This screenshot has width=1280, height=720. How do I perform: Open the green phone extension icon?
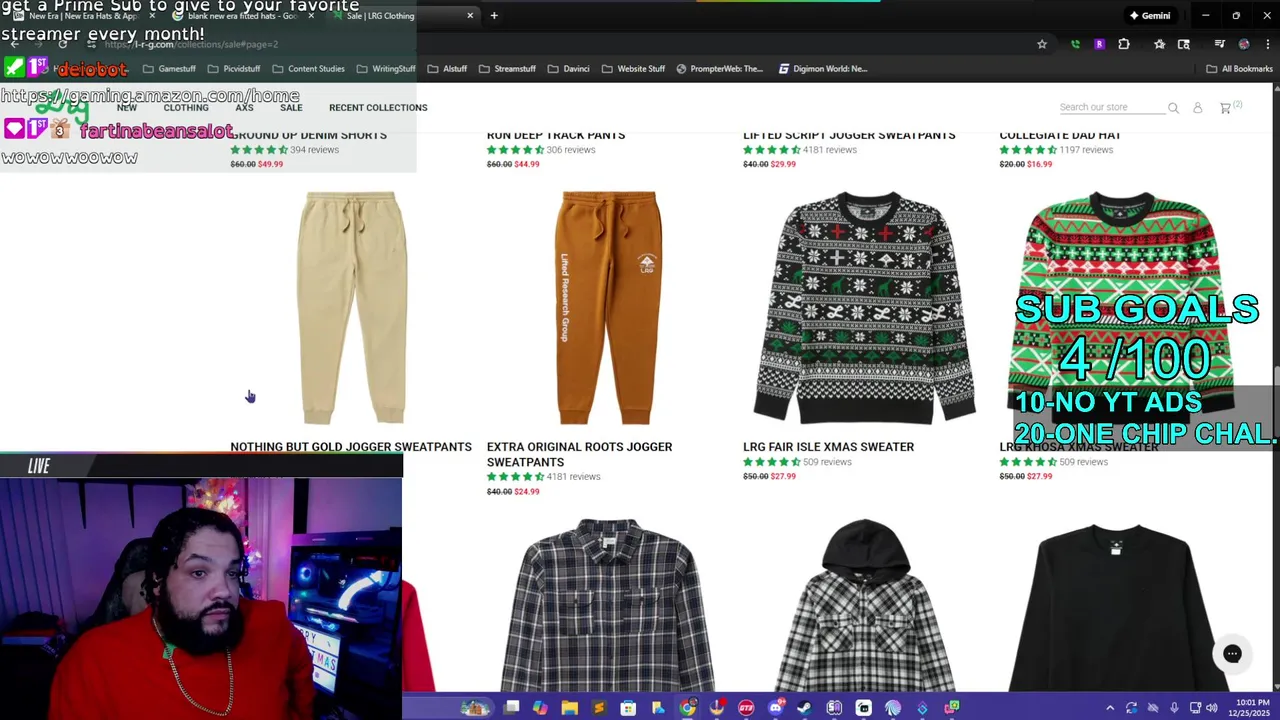click(1075, 44)
